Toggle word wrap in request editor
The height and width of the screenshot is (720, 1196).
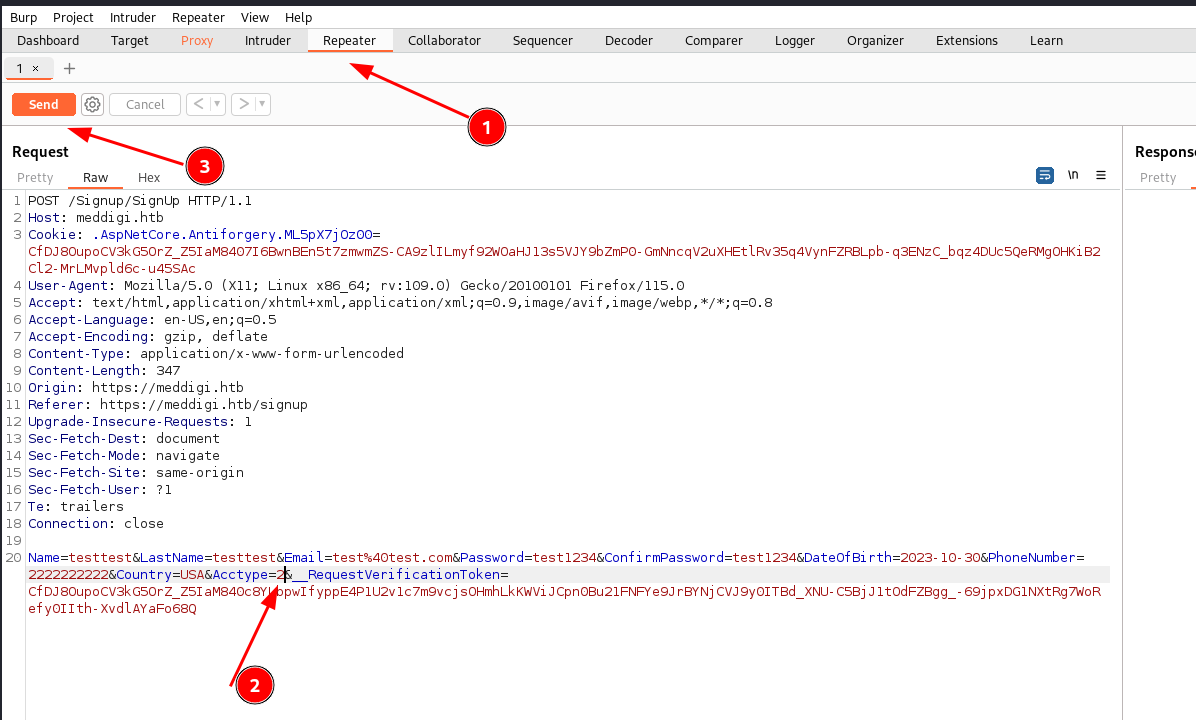click(x=1045, y=175)
